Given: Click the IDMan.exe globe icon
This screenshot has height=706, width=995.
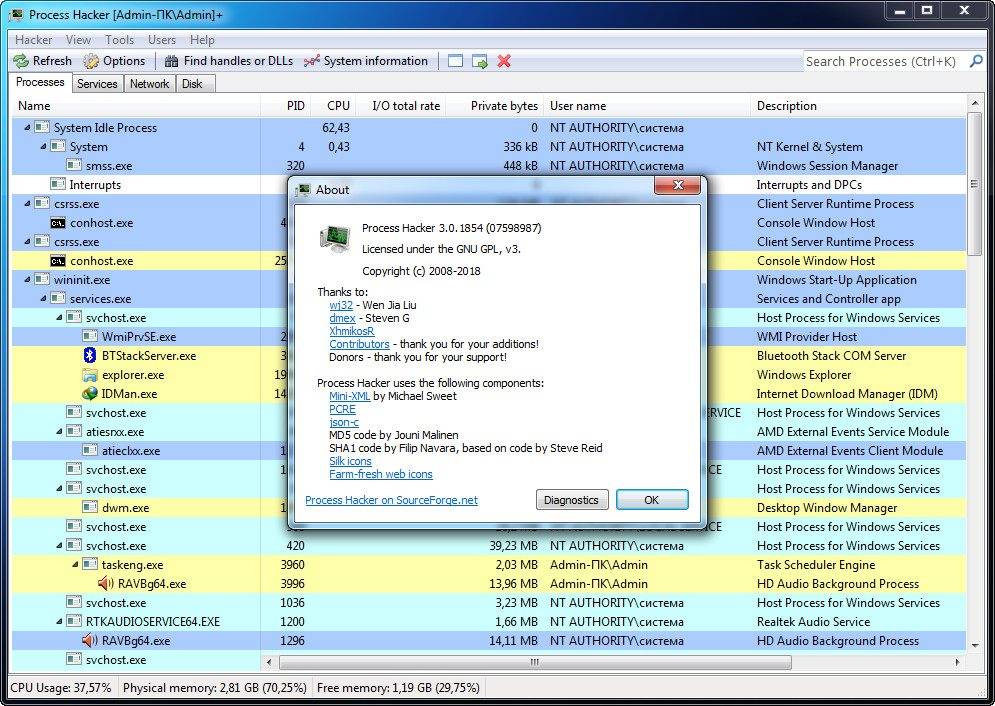Looking at the screenshot, I should [90, 394].
